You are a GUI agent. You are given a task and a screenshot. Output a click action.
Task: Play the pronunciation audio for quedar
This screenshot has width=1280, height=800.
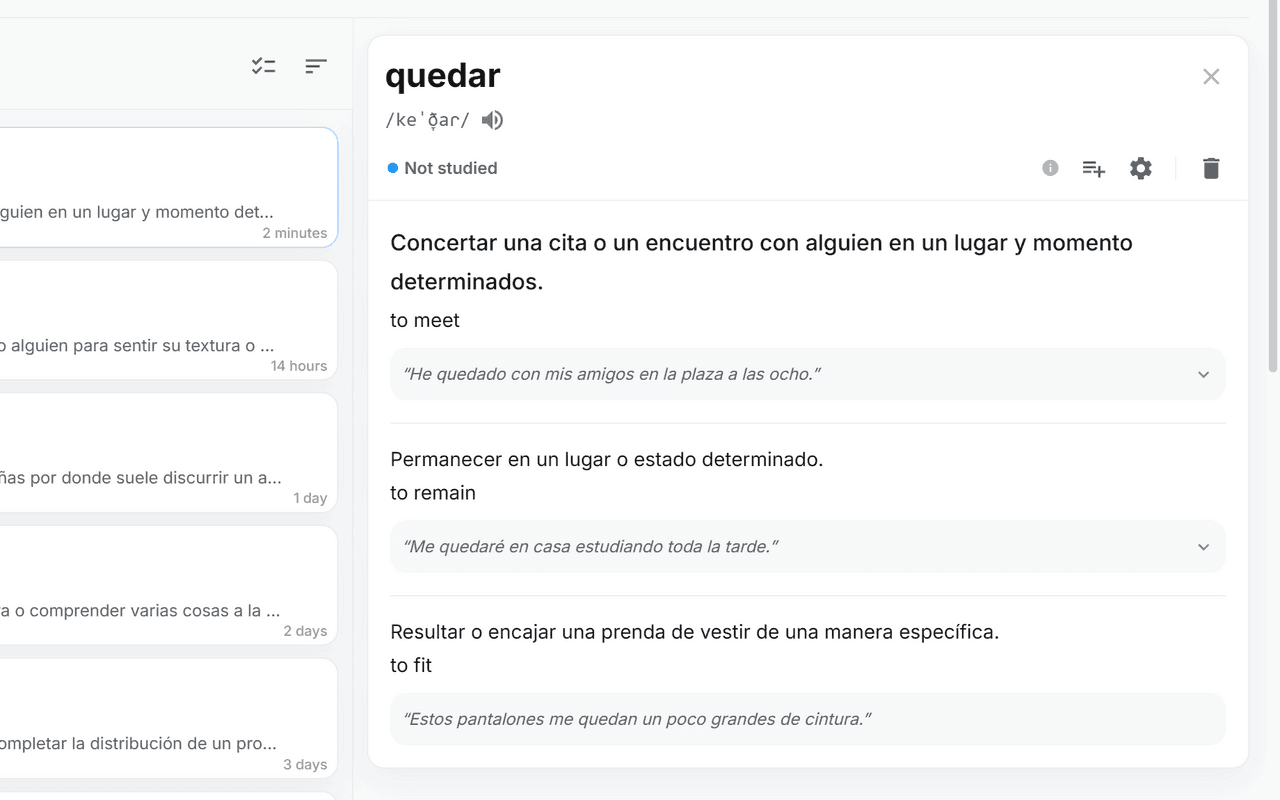tap(492, 121)
